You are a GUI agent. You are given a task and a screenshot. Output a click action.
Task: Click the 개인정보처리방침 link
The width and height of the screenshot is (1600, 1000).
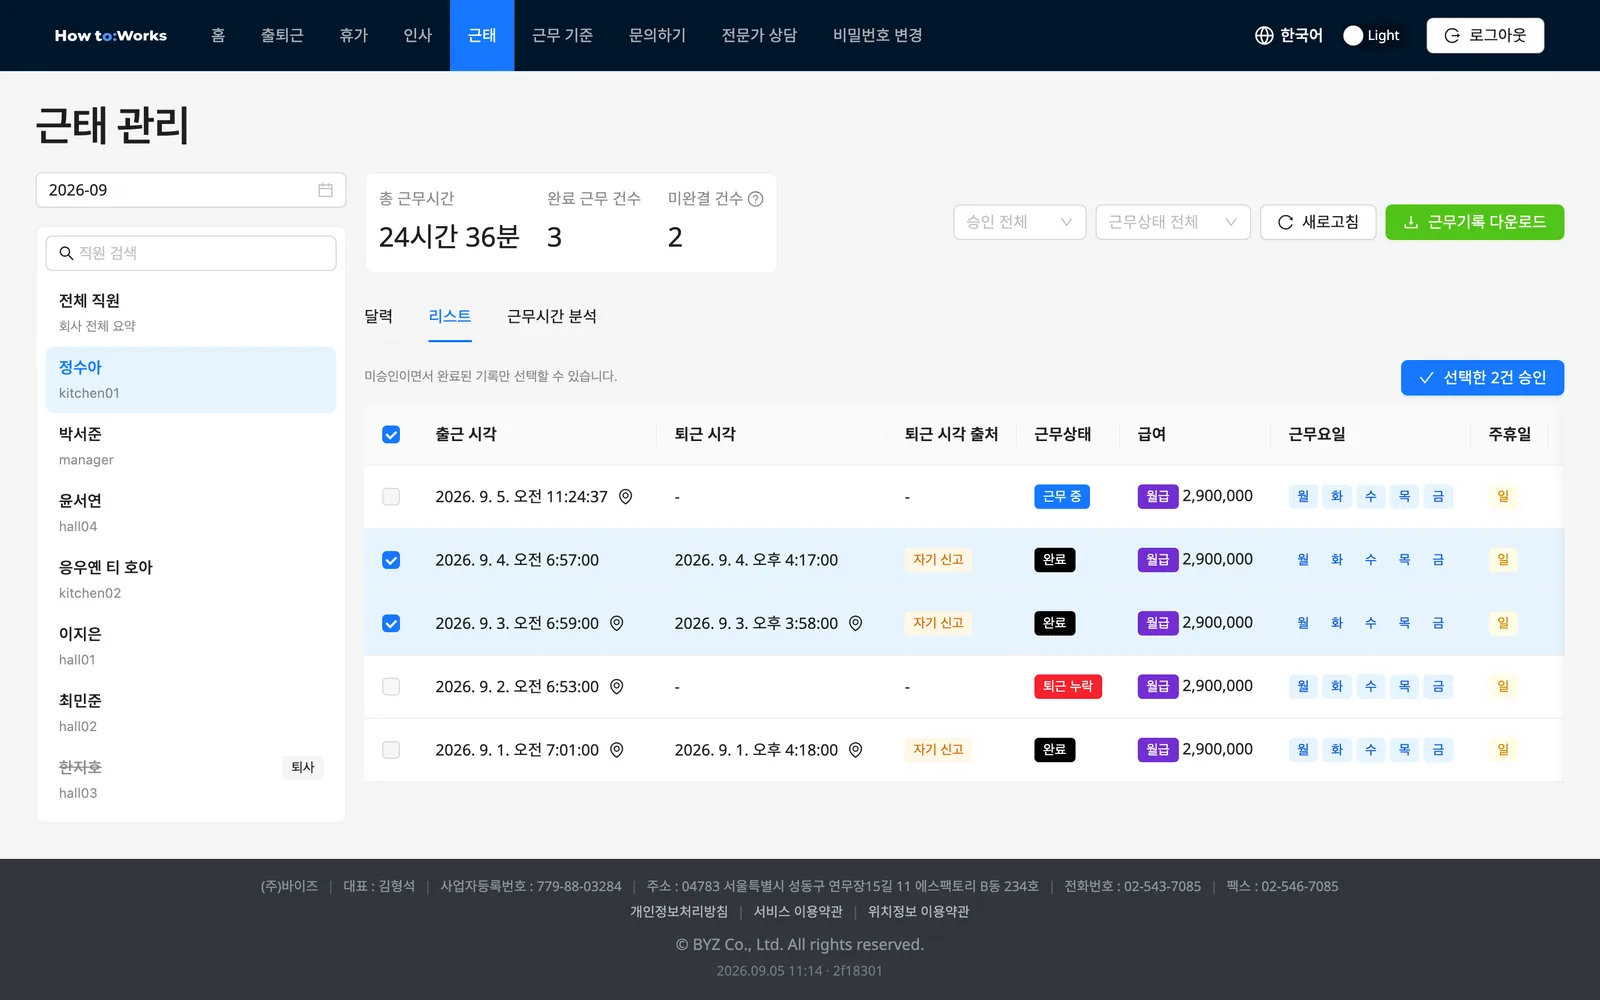click(x=679, y=912)
